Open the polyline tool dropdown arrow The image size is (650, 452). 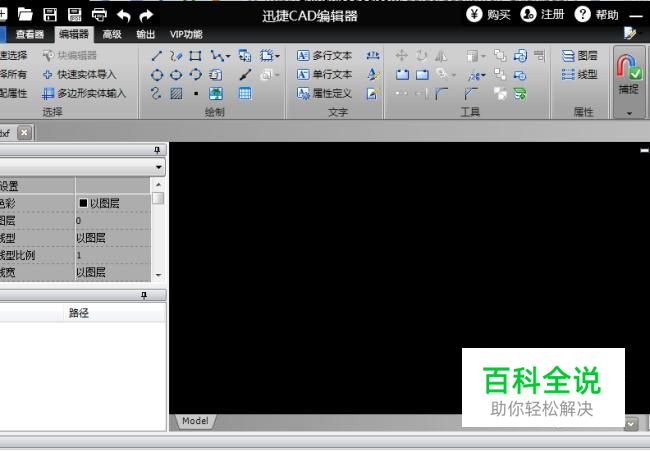[228, 56]
